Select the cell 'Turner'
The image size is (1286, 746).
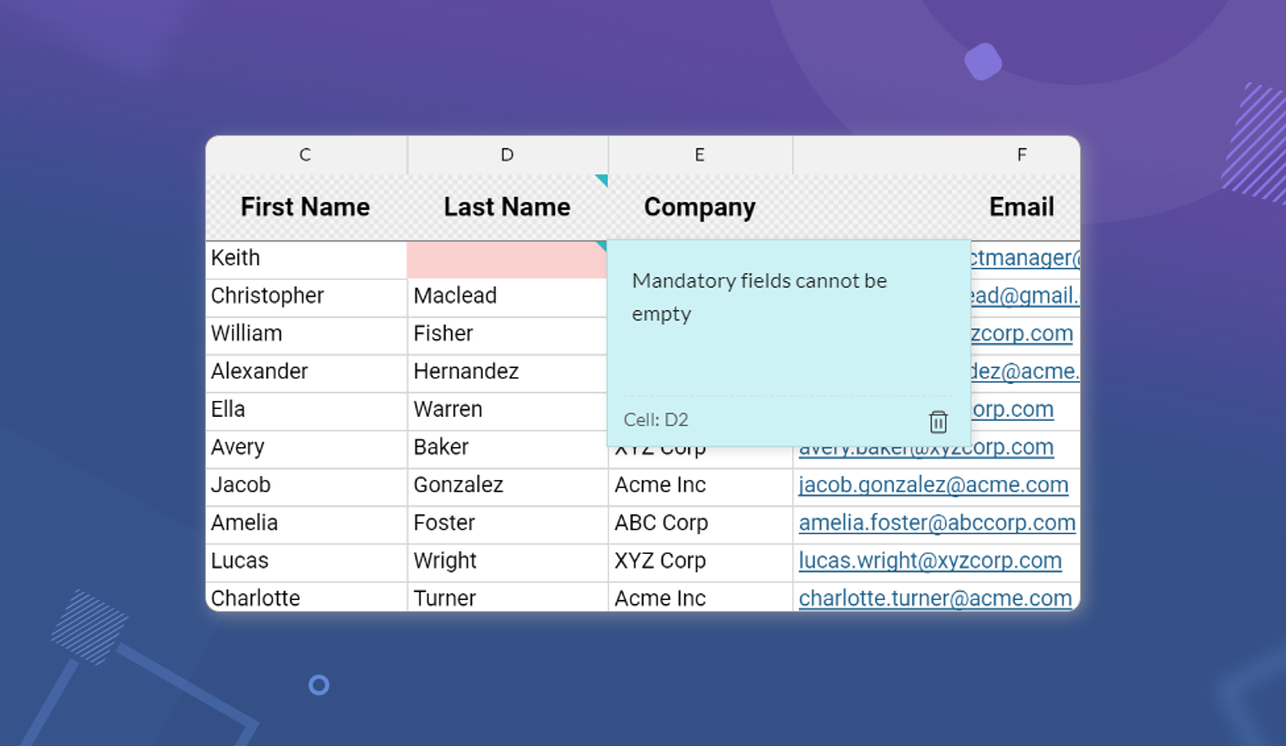click(508, 598)
